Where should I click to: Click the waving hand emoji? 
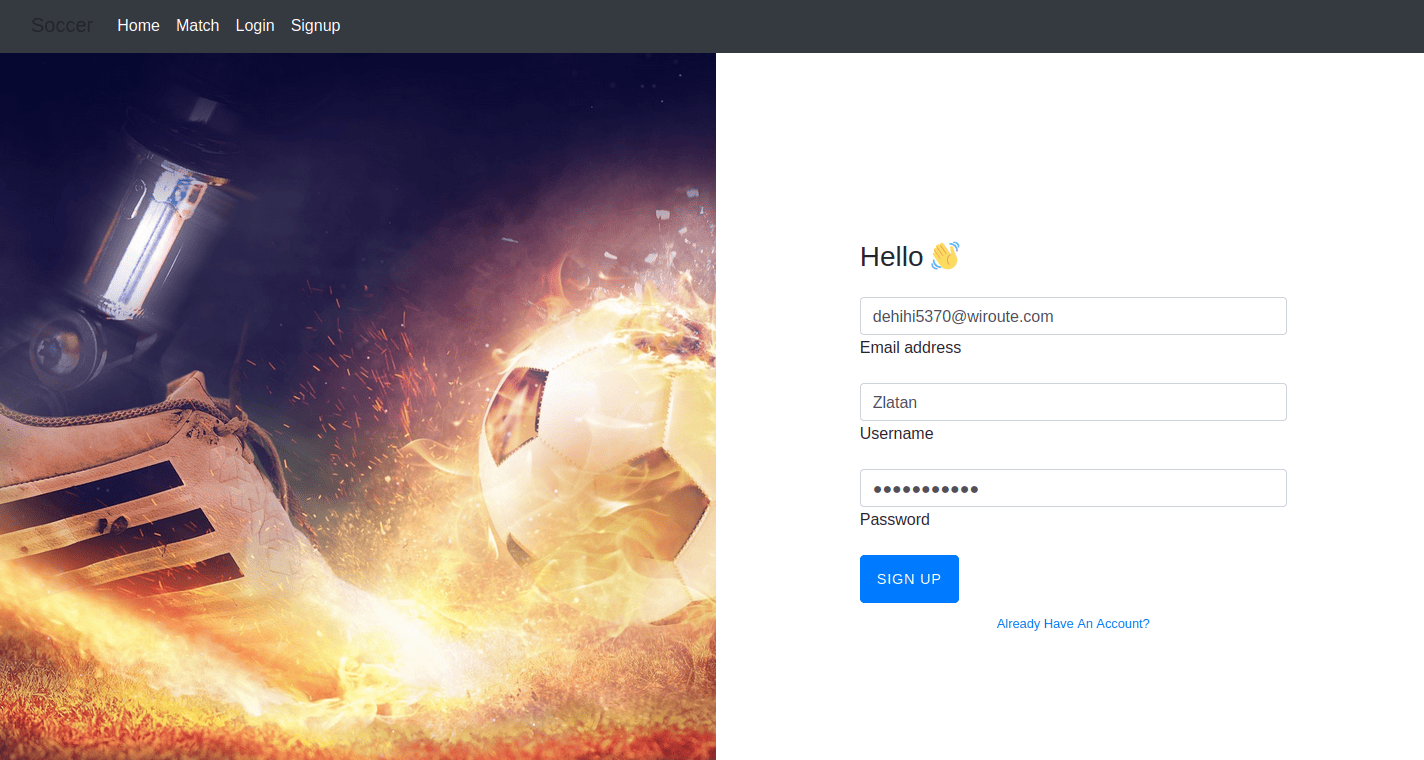click(x=944, y=256)
